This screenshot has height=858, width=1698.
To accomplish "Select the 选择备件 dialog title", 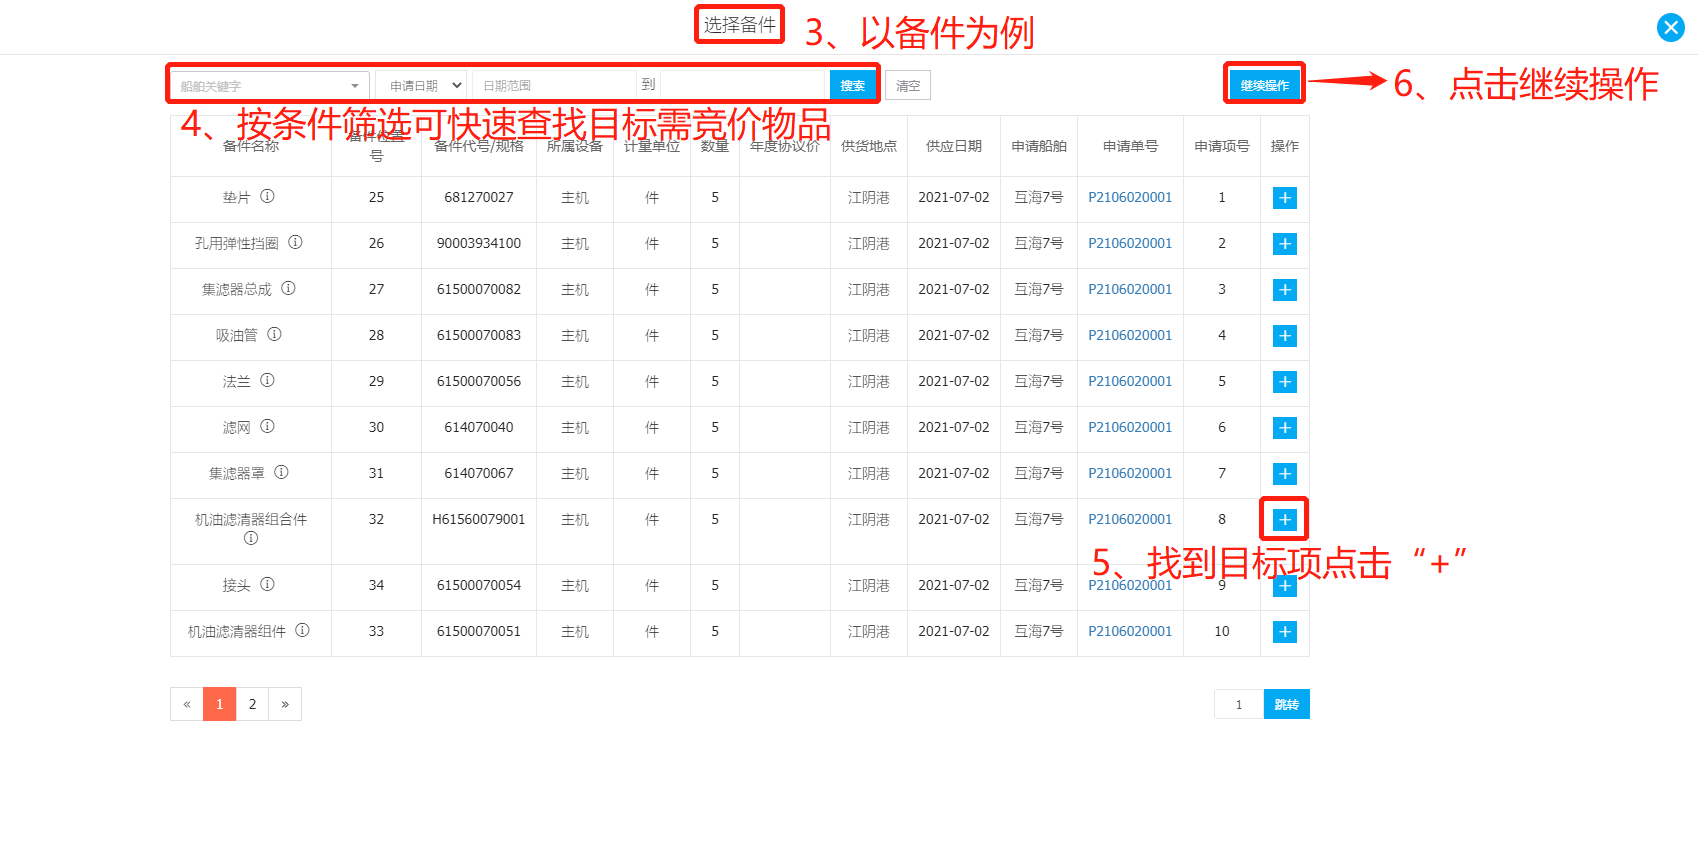I will point(740,25).
